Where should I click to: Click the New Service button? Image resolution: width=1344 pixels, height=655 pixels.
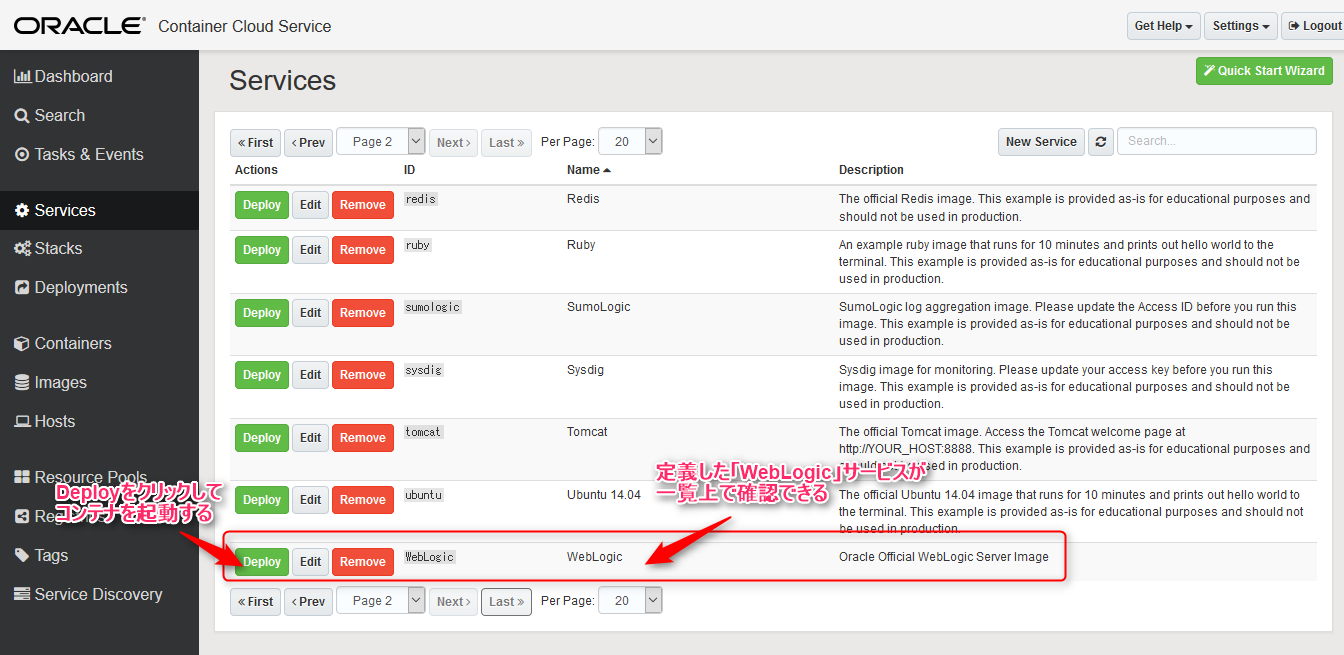(x=1041, y=142)
